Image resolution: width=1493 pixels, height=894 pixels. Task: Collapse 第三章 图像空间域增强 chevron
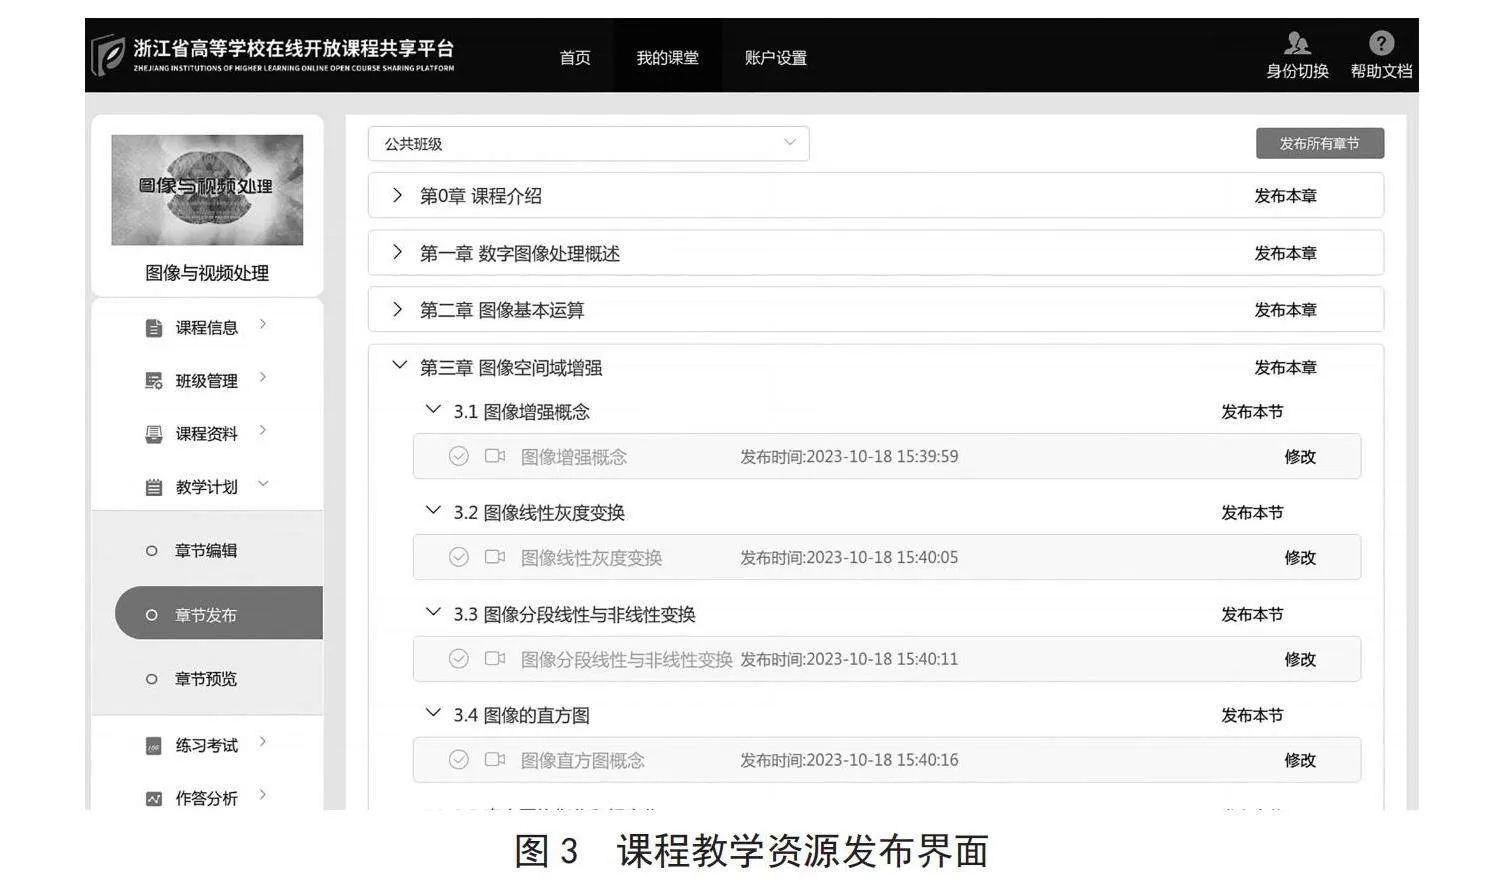[399, 365]
